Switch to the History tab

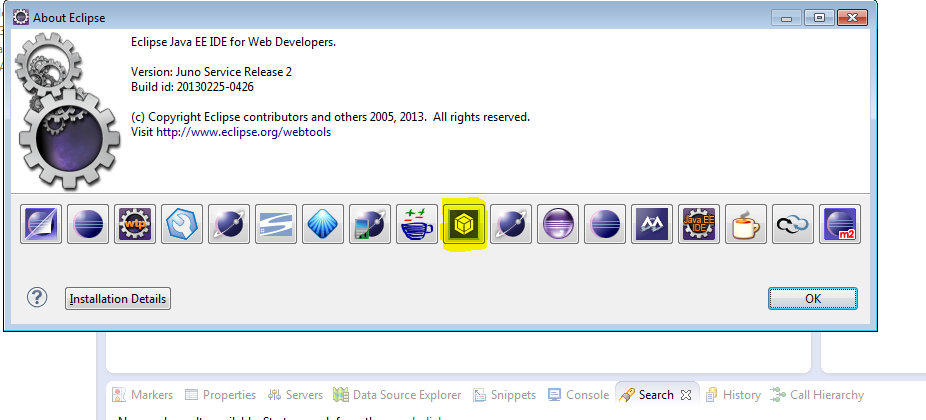click(733, 395)
